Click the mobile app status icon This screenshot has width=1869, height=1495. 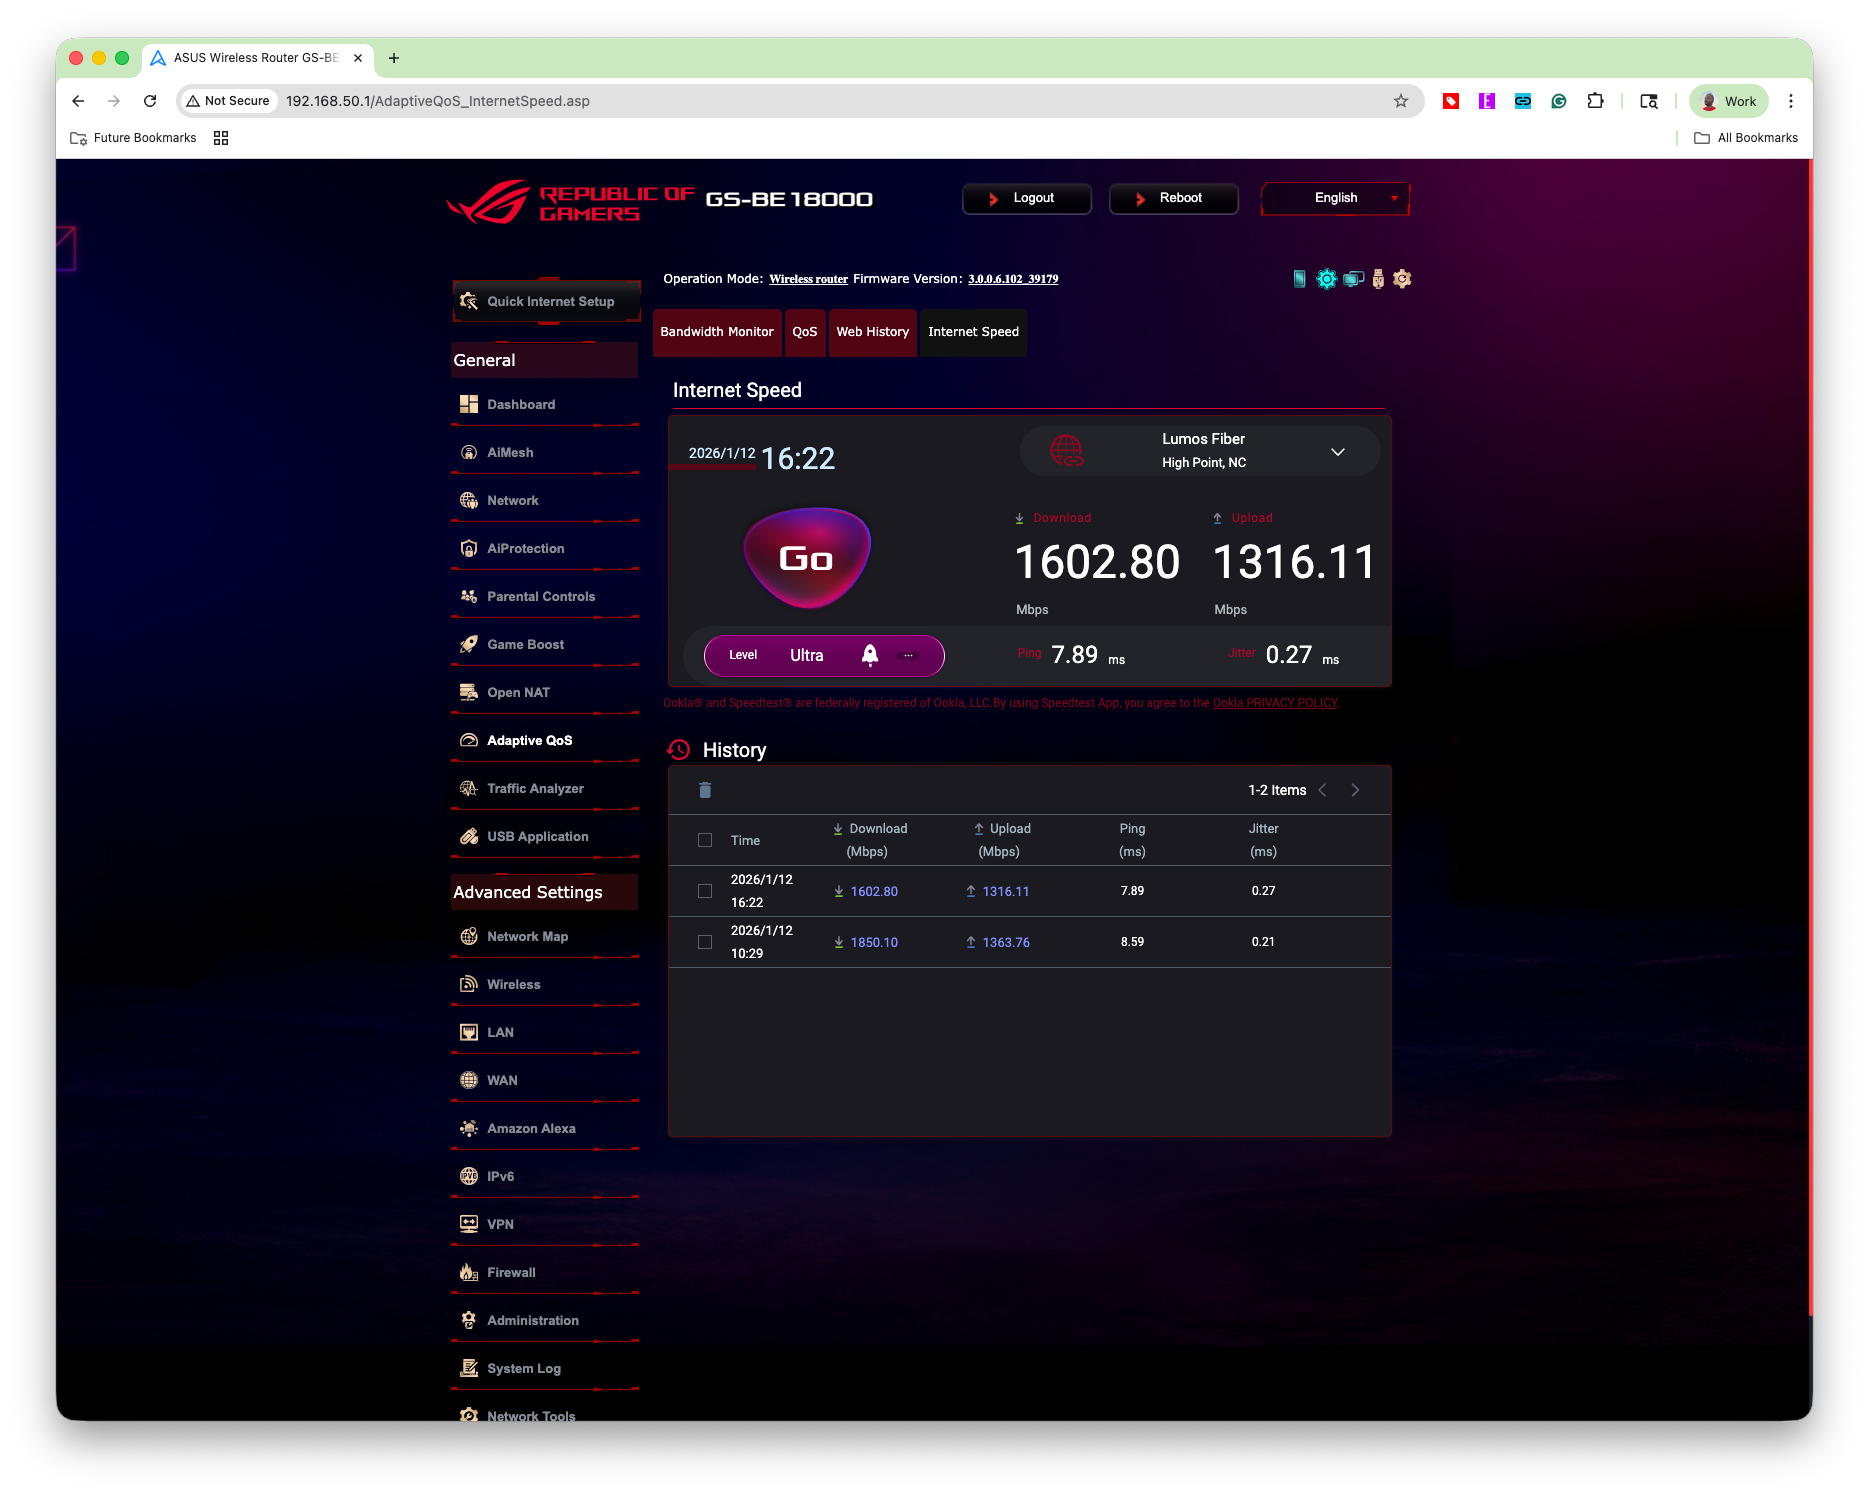1299,279
